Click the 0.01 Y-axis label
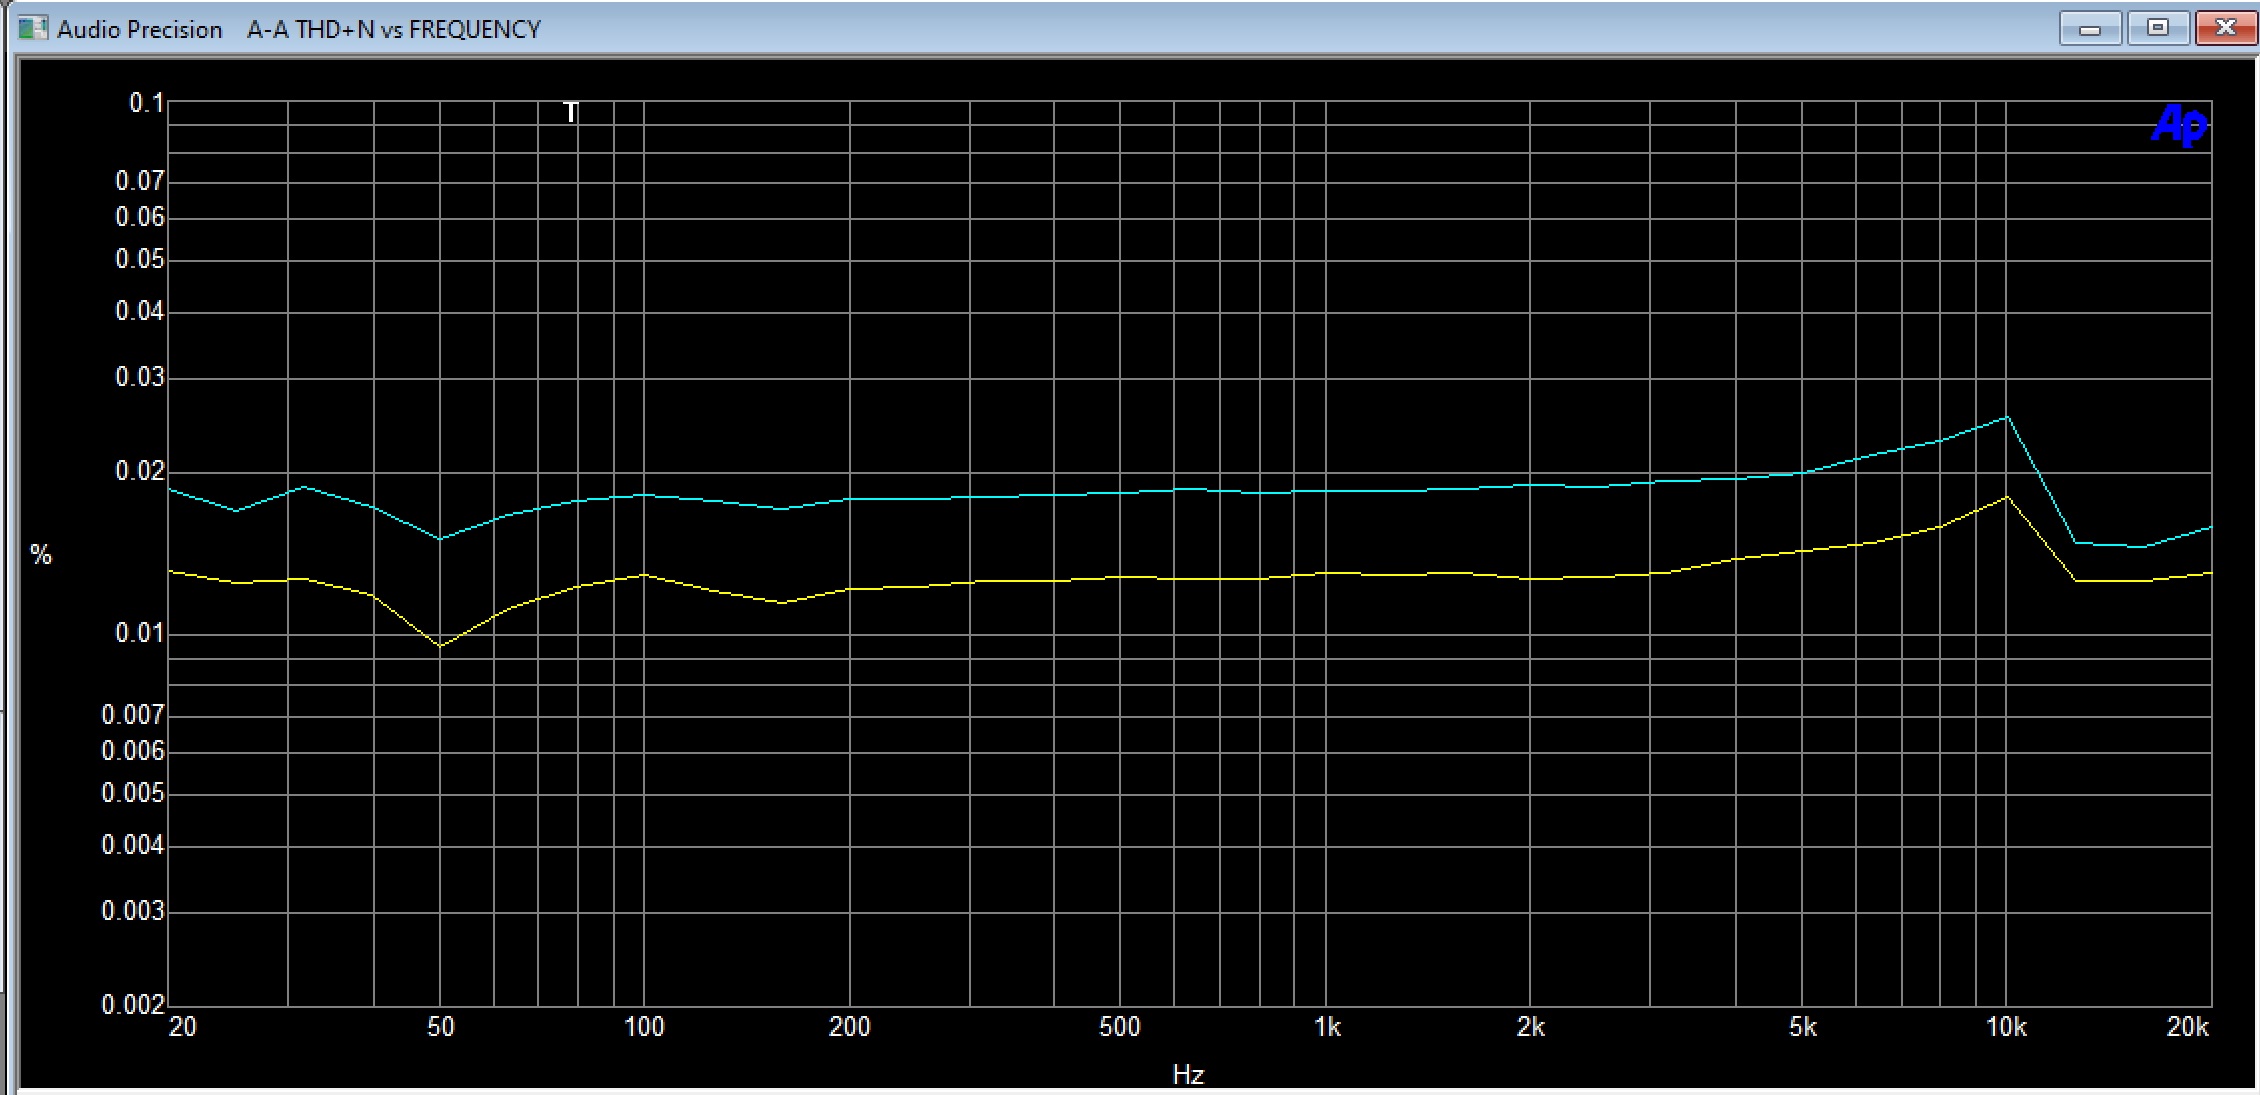Image resolution: width=2260 pixels, height=1095 pixels. 139,633
